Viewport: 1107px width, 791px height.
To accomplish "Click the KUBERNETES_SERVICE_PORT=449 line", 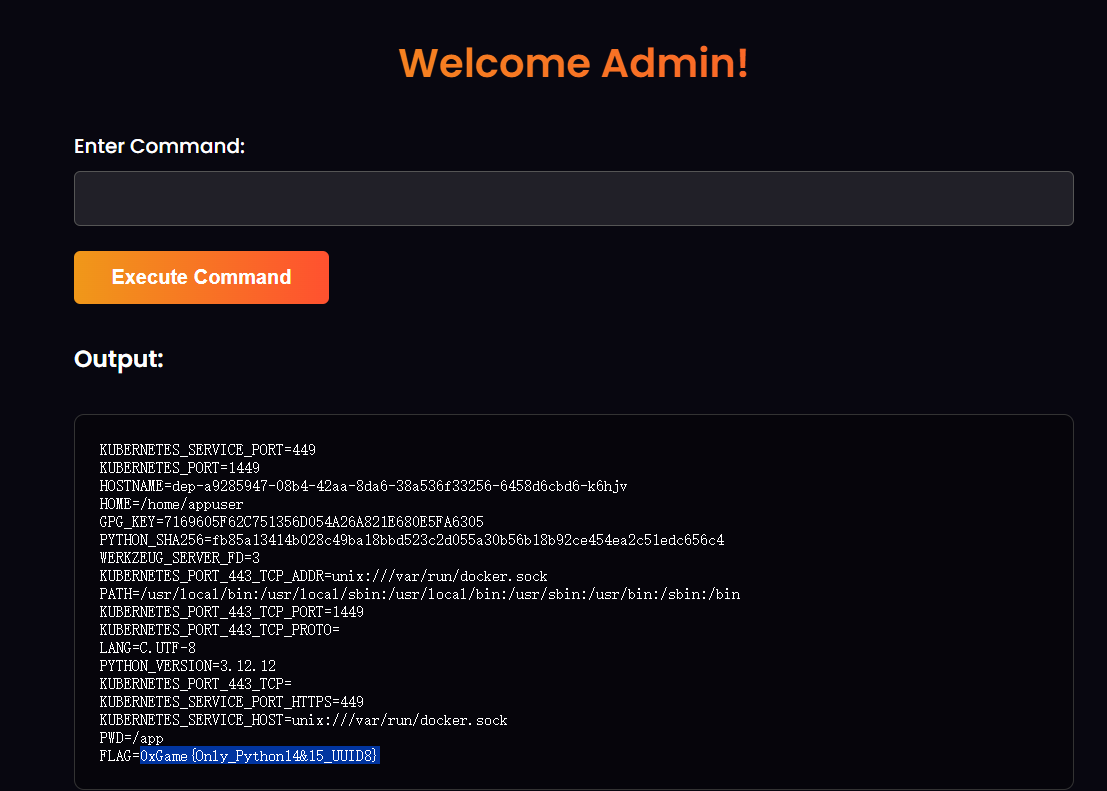I will pos(207,450).
